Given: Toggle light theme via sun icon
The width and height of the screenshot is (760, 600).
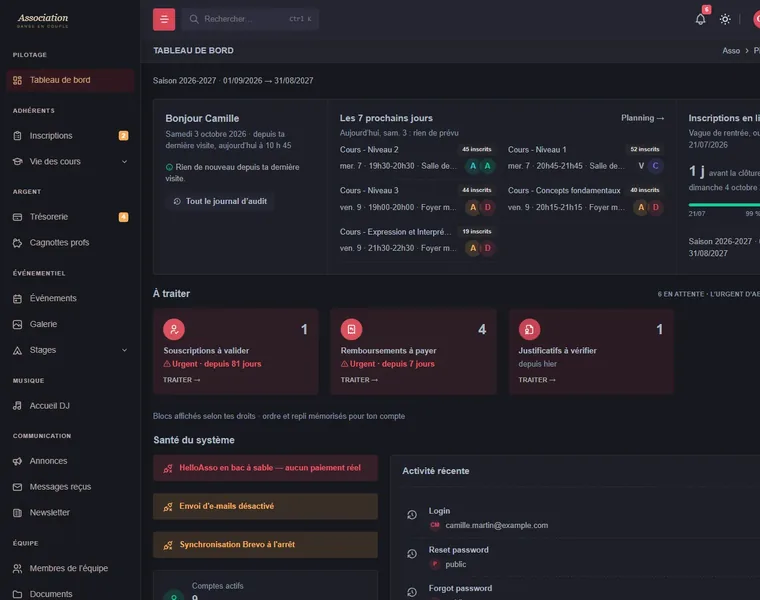Looking at the screenshot, I should point(725,19).
